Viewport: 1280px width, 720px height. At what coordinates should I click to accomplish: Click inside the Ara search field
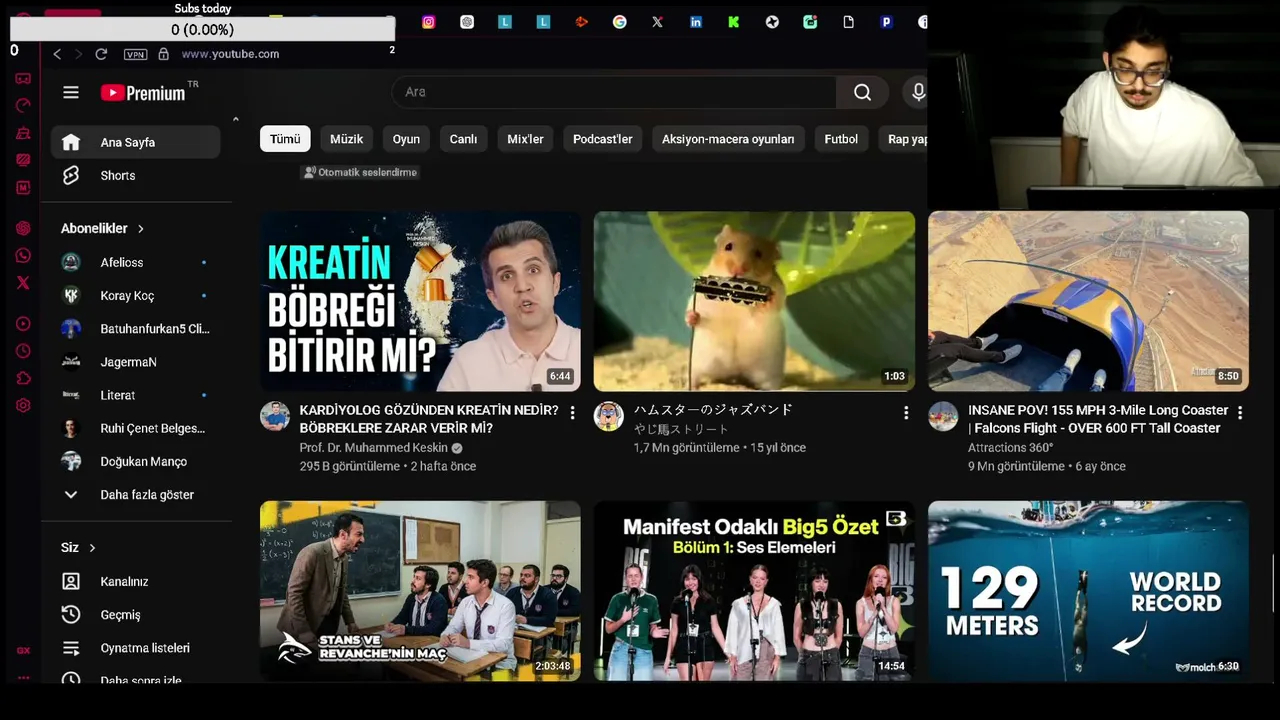coord(614,92)
